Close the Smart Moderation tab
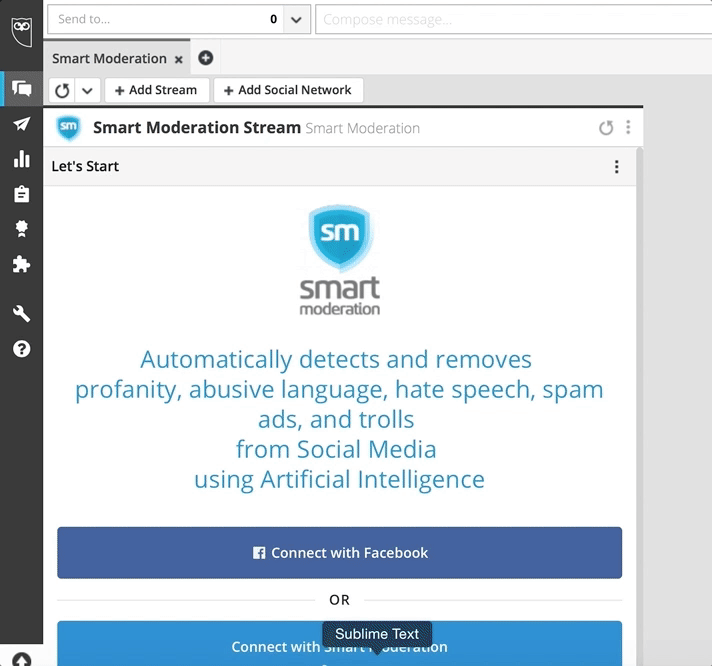 (x=179, y=59)
